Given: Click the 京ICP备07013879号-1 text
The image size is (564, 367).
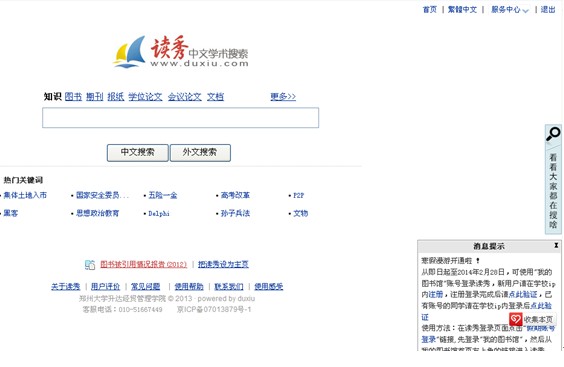Looking at the screenshot, I should 214,309.
